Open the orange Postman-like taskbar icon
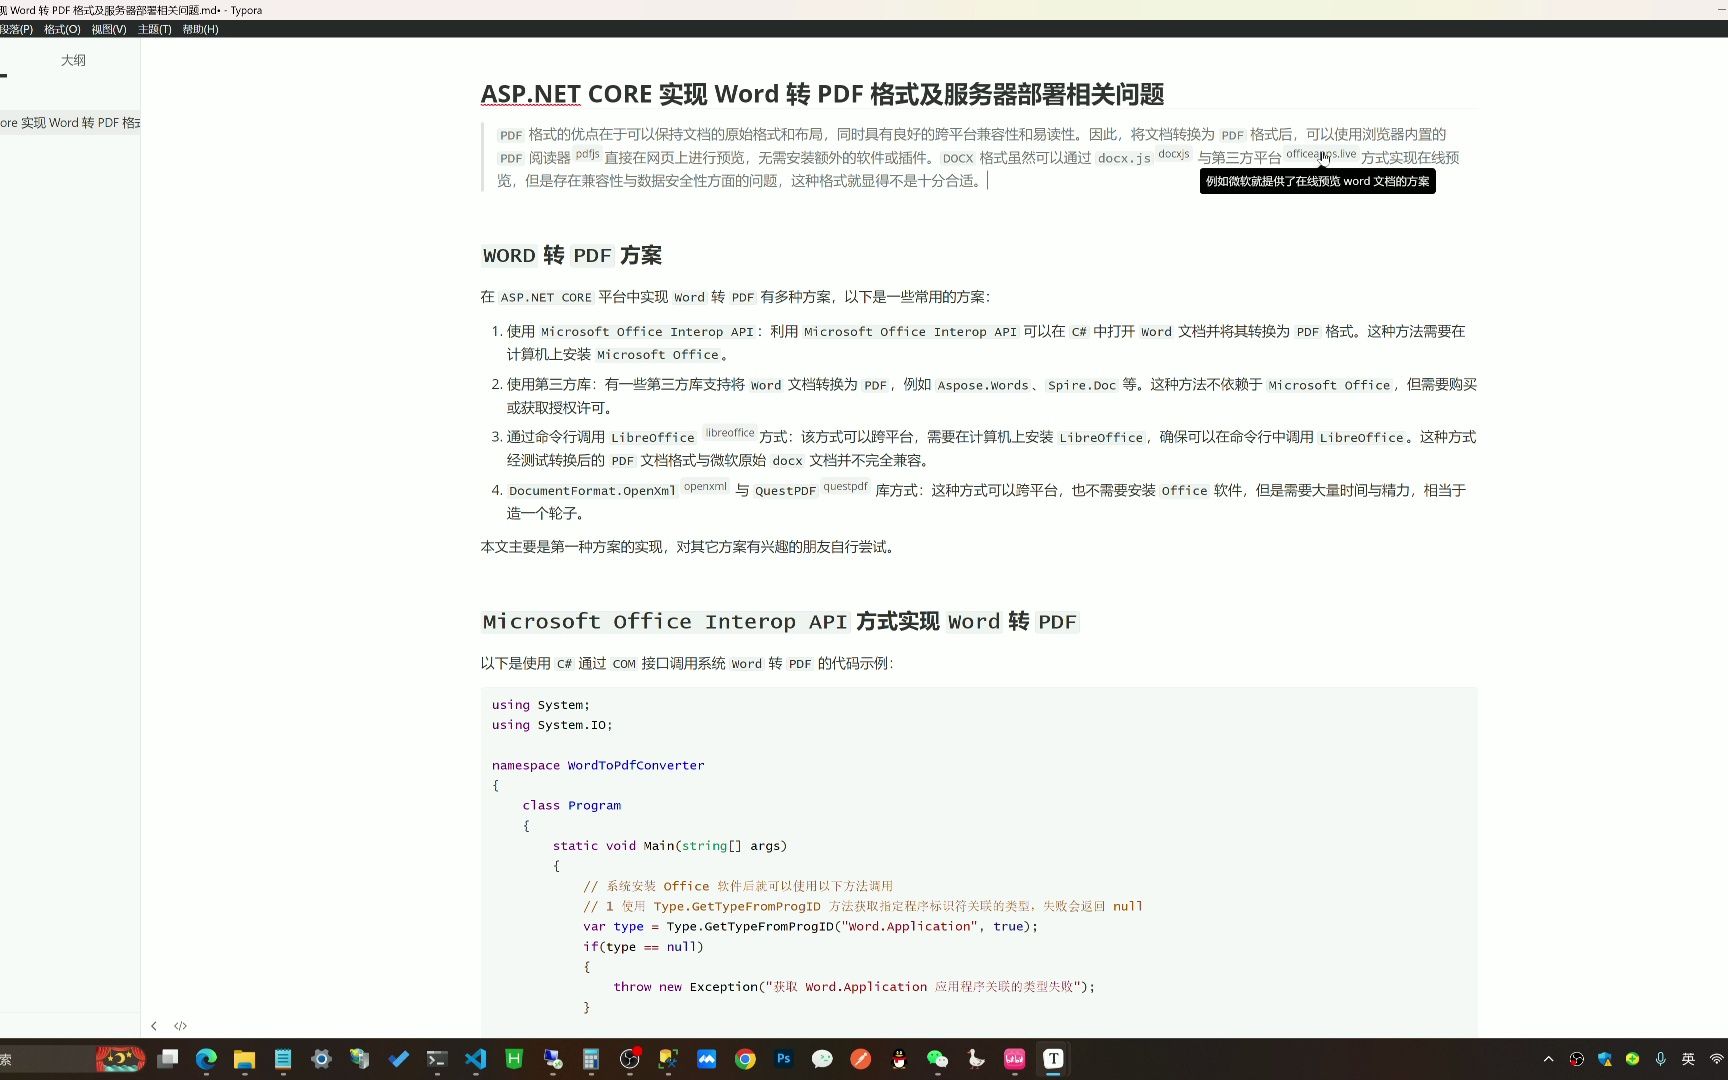 [x=860, y=1059]
